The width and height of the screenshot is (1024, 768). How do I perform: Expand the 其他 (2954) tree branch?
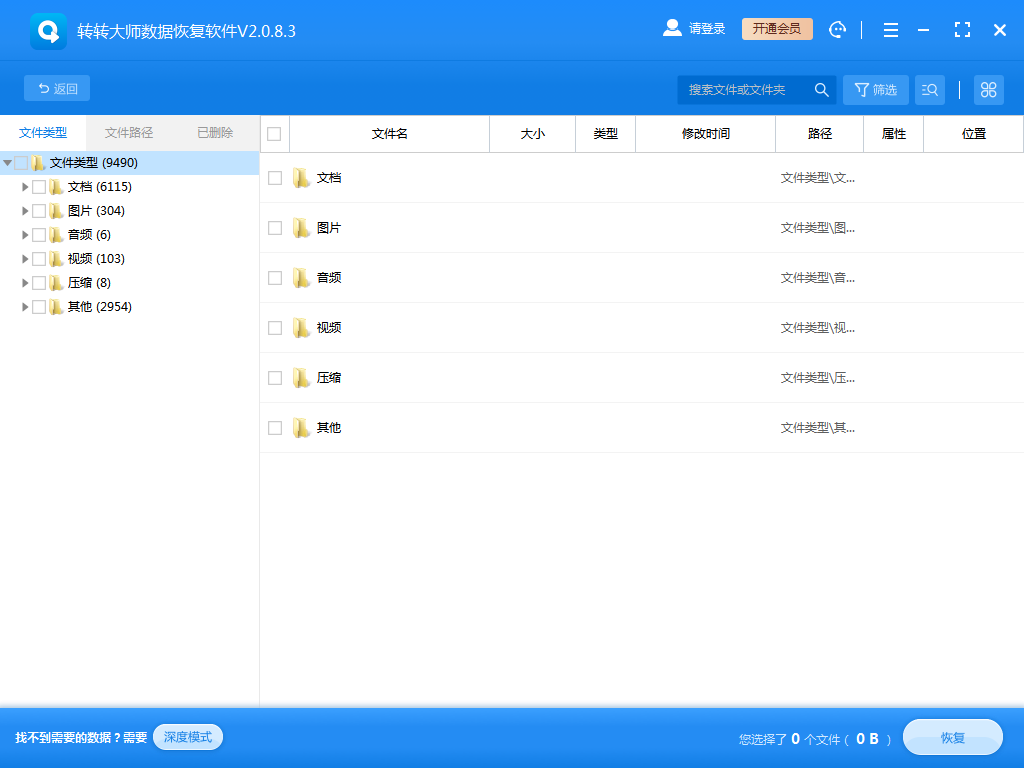25,306
